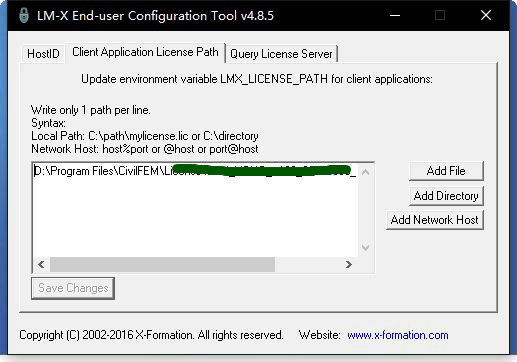
Task: Click the Local Path syntax example line
Action: [145, 136]
